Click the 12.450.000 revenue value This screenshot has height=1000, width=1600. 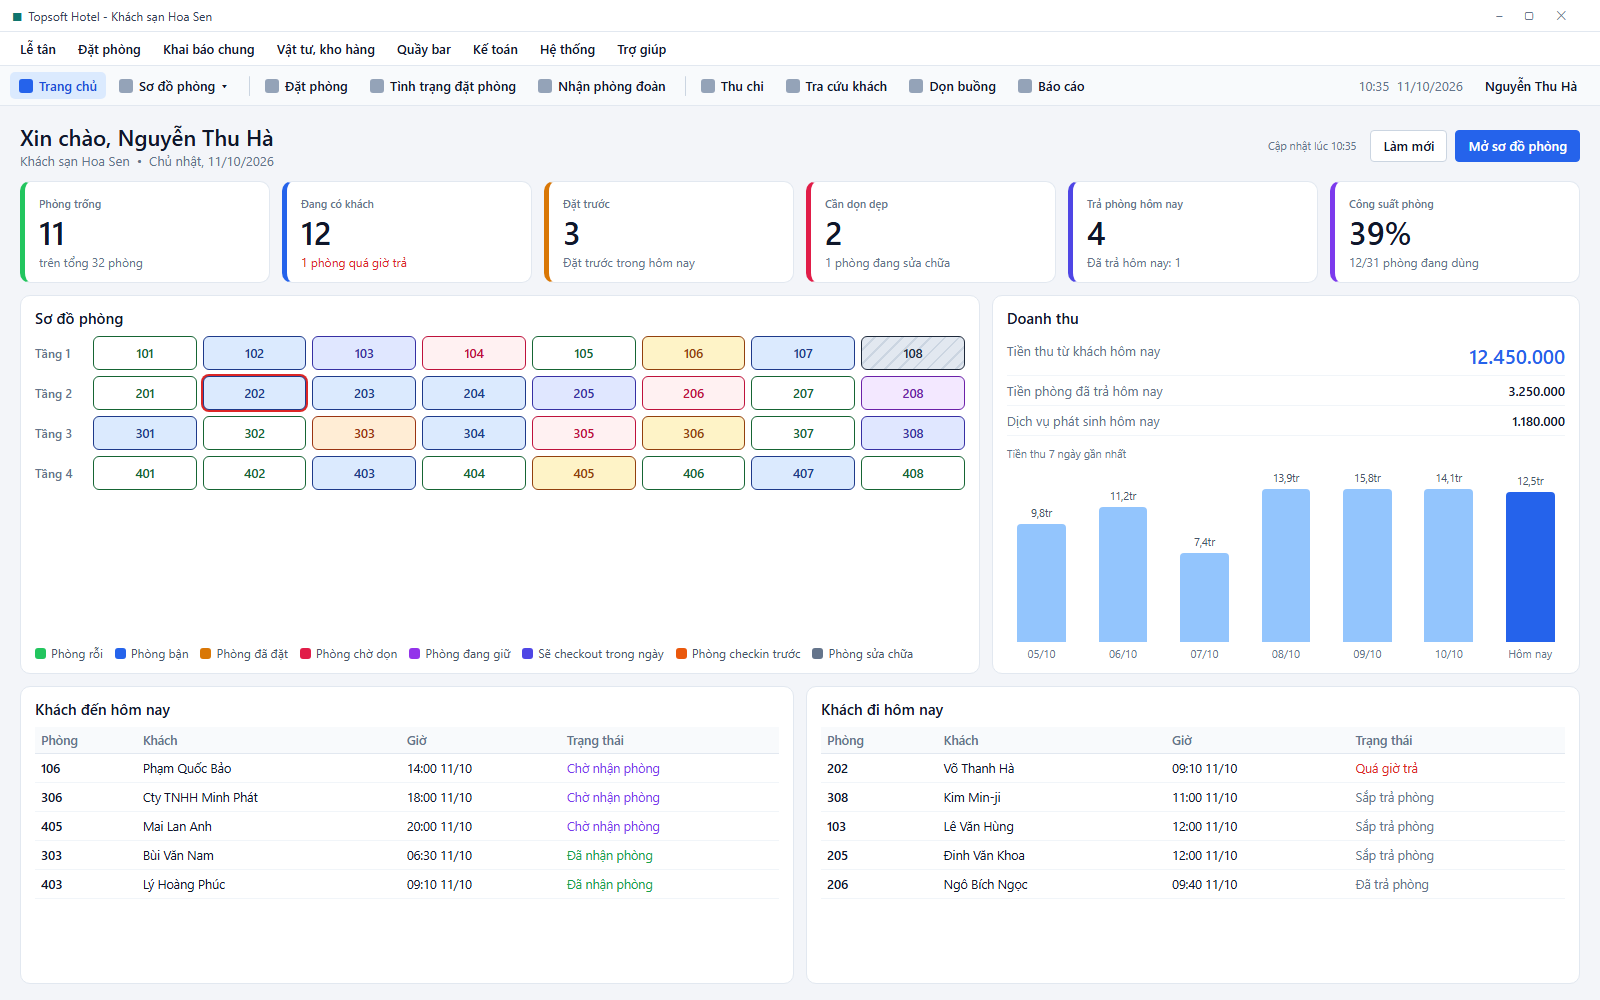click(1516, 357)
